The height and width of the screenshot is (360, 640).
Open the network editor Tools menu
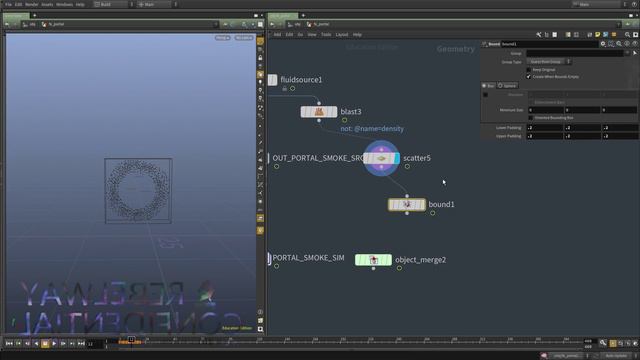point(326,35)
